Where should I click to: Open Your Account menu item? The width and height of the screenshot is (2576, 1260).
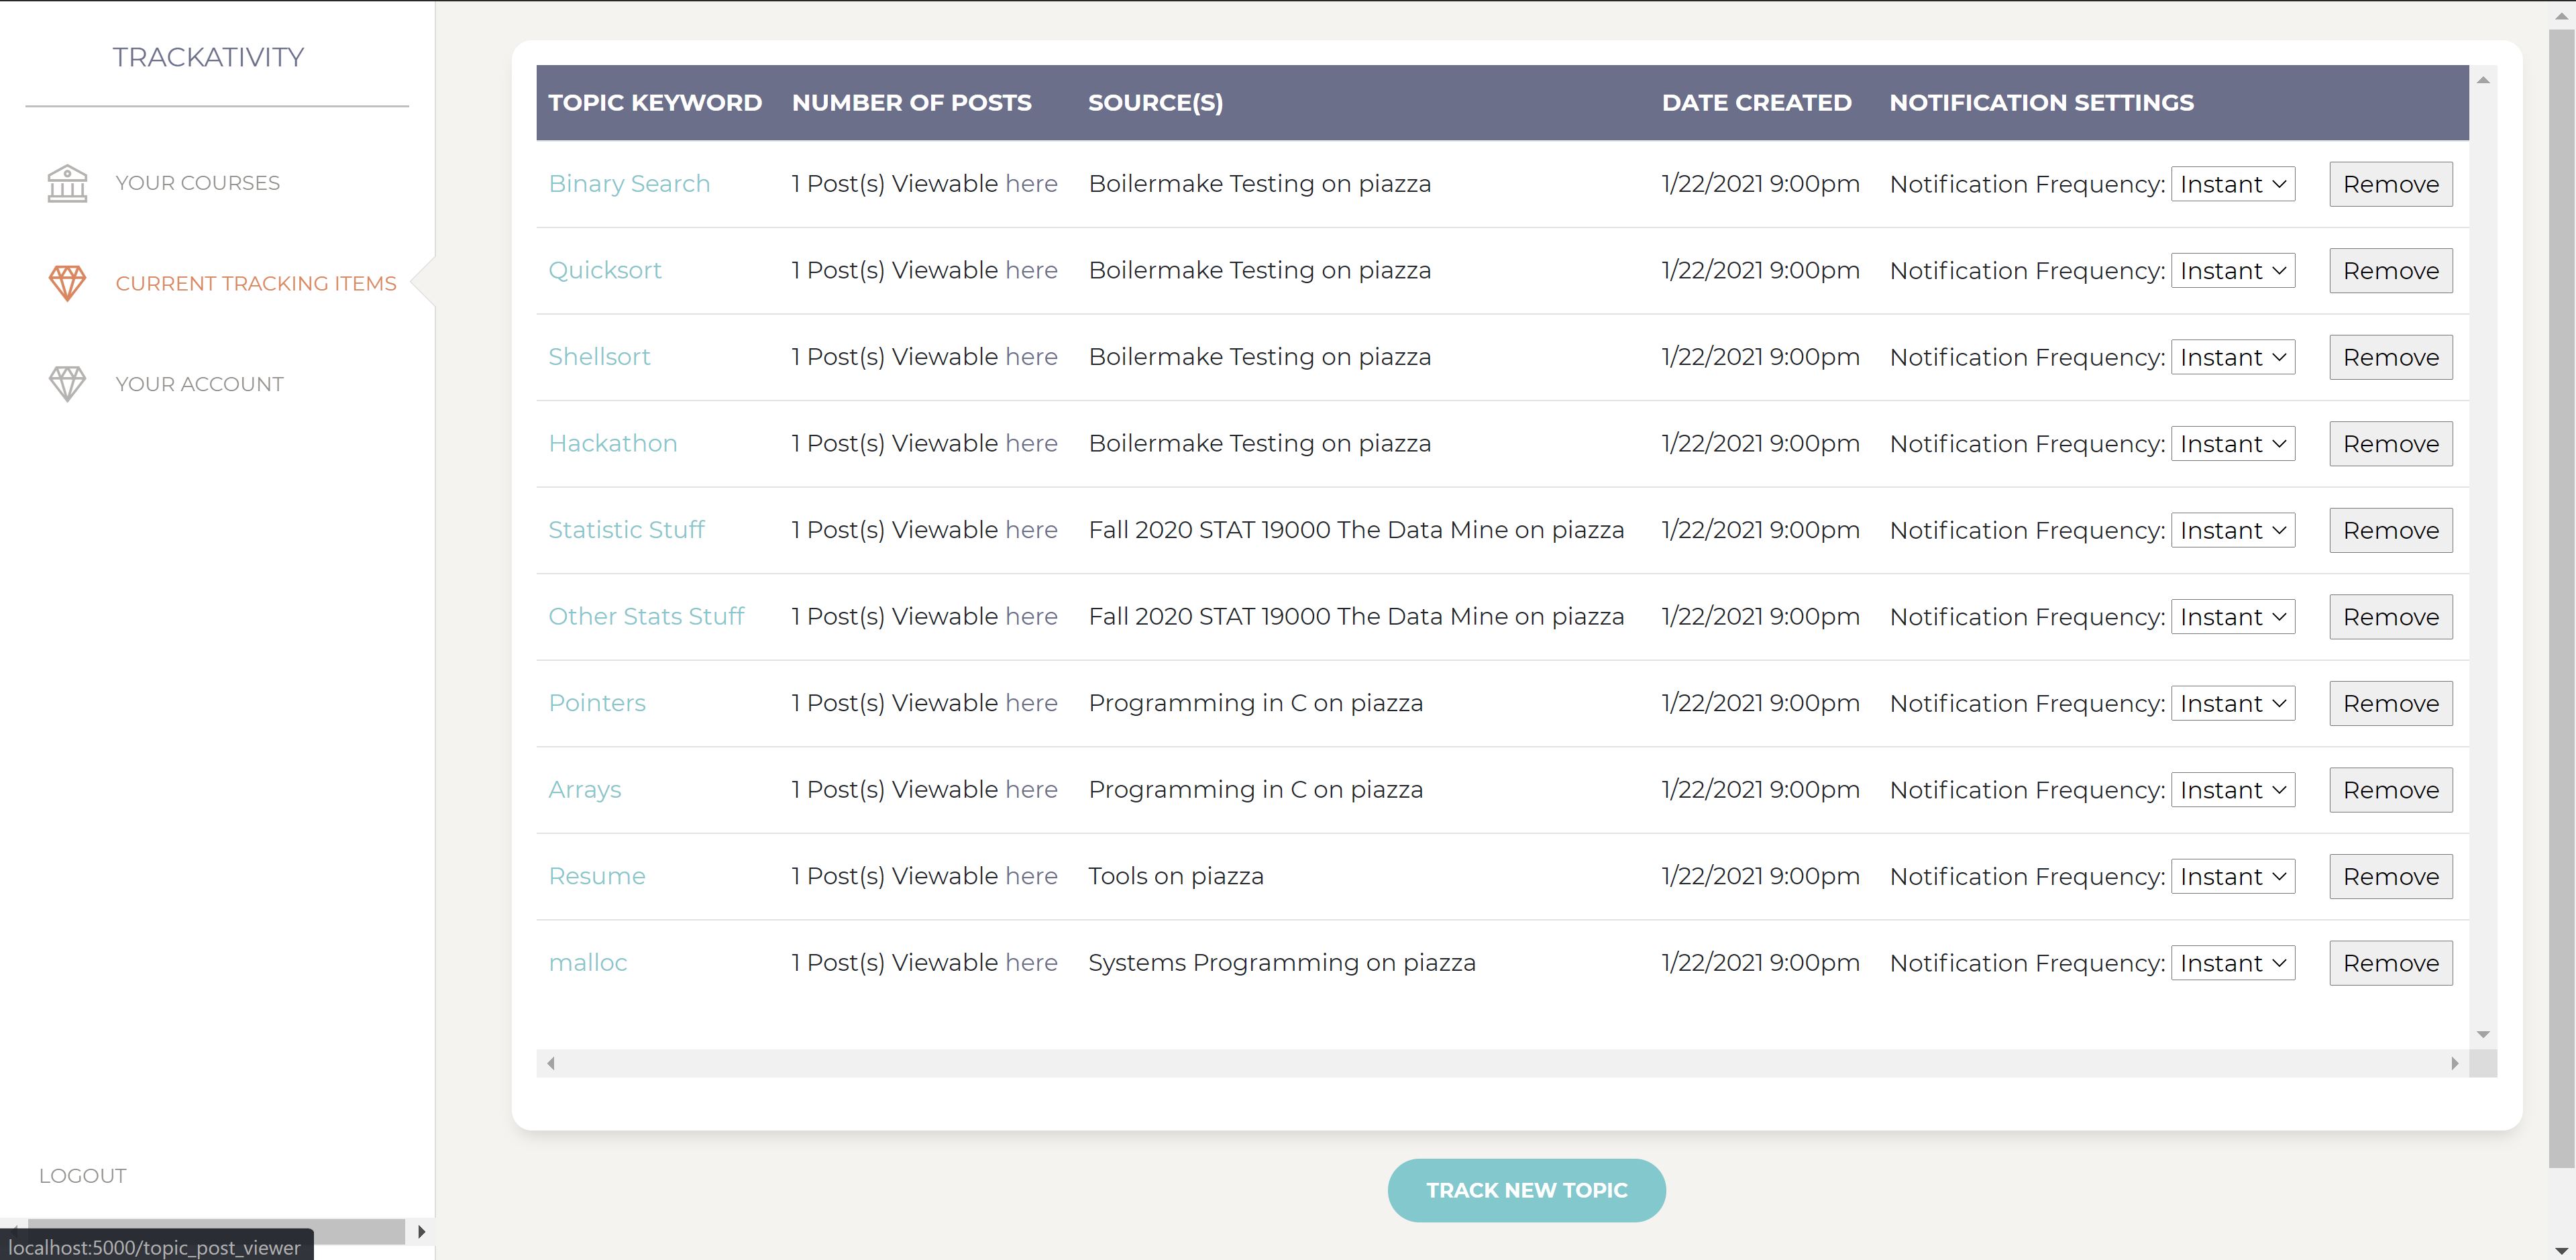click(199, 384)
